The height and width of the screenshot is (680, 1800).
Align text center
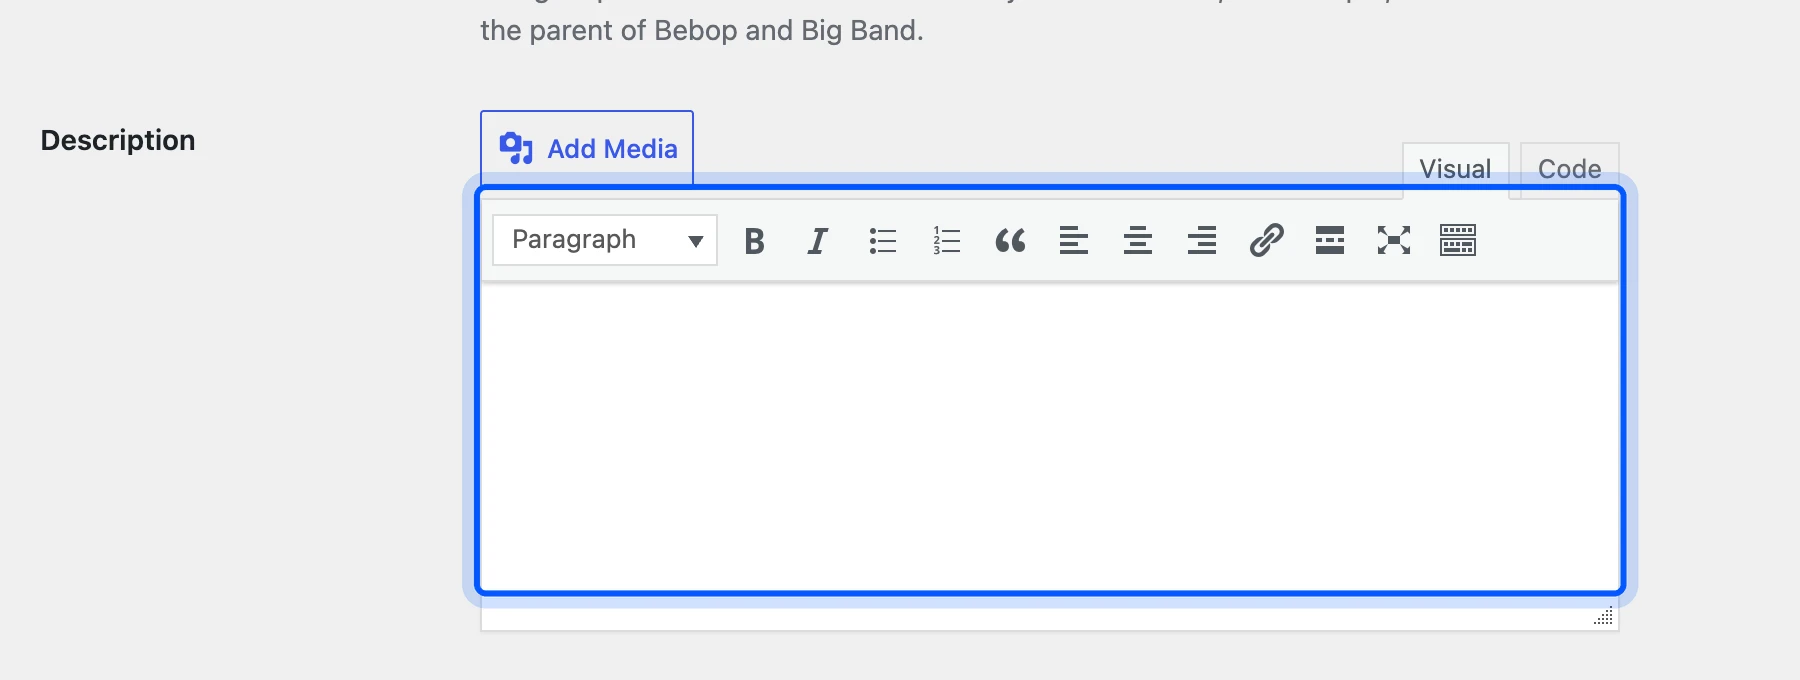click(1138, 240)
